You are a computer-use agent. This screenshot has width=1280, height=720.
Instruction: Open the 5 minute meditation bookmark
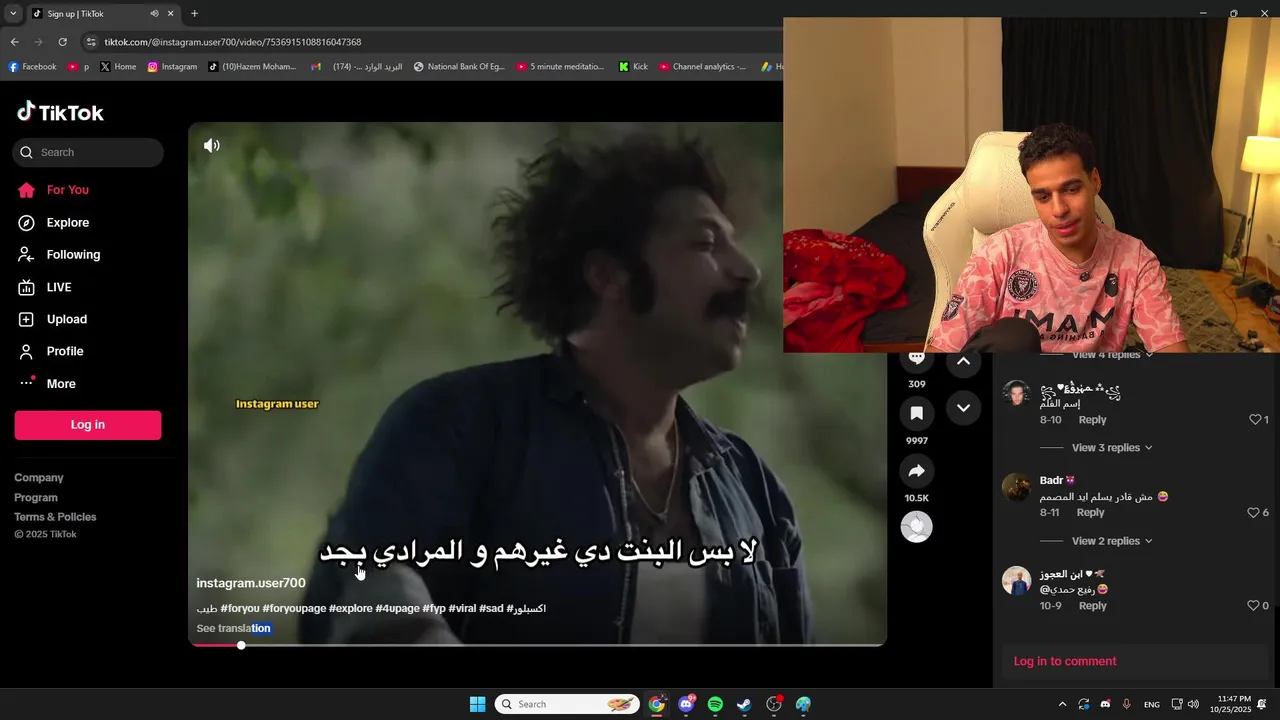click(x=561, y=67)
